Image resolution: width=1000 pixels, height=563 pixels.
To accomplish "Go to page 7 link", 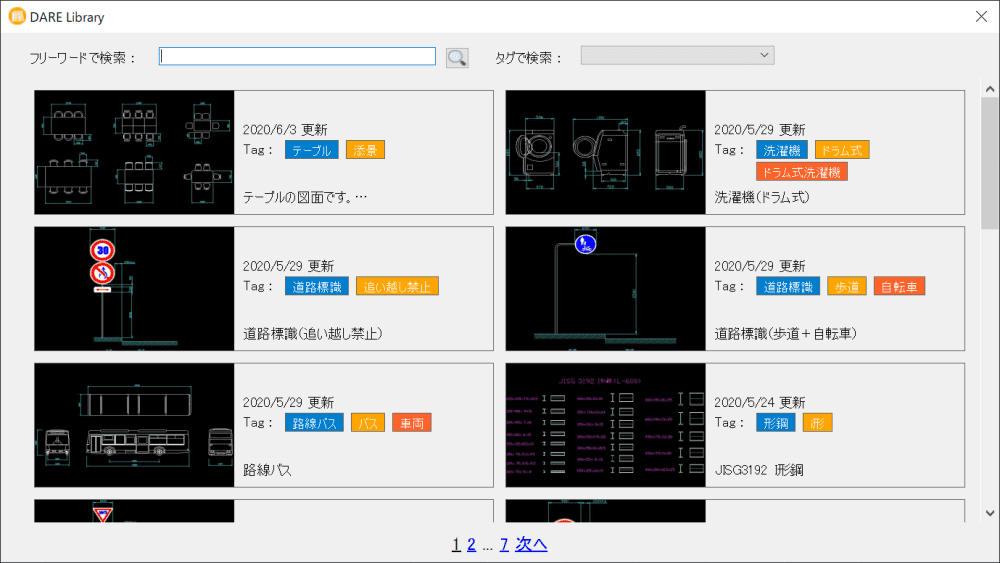I will [x=504, y=544].
